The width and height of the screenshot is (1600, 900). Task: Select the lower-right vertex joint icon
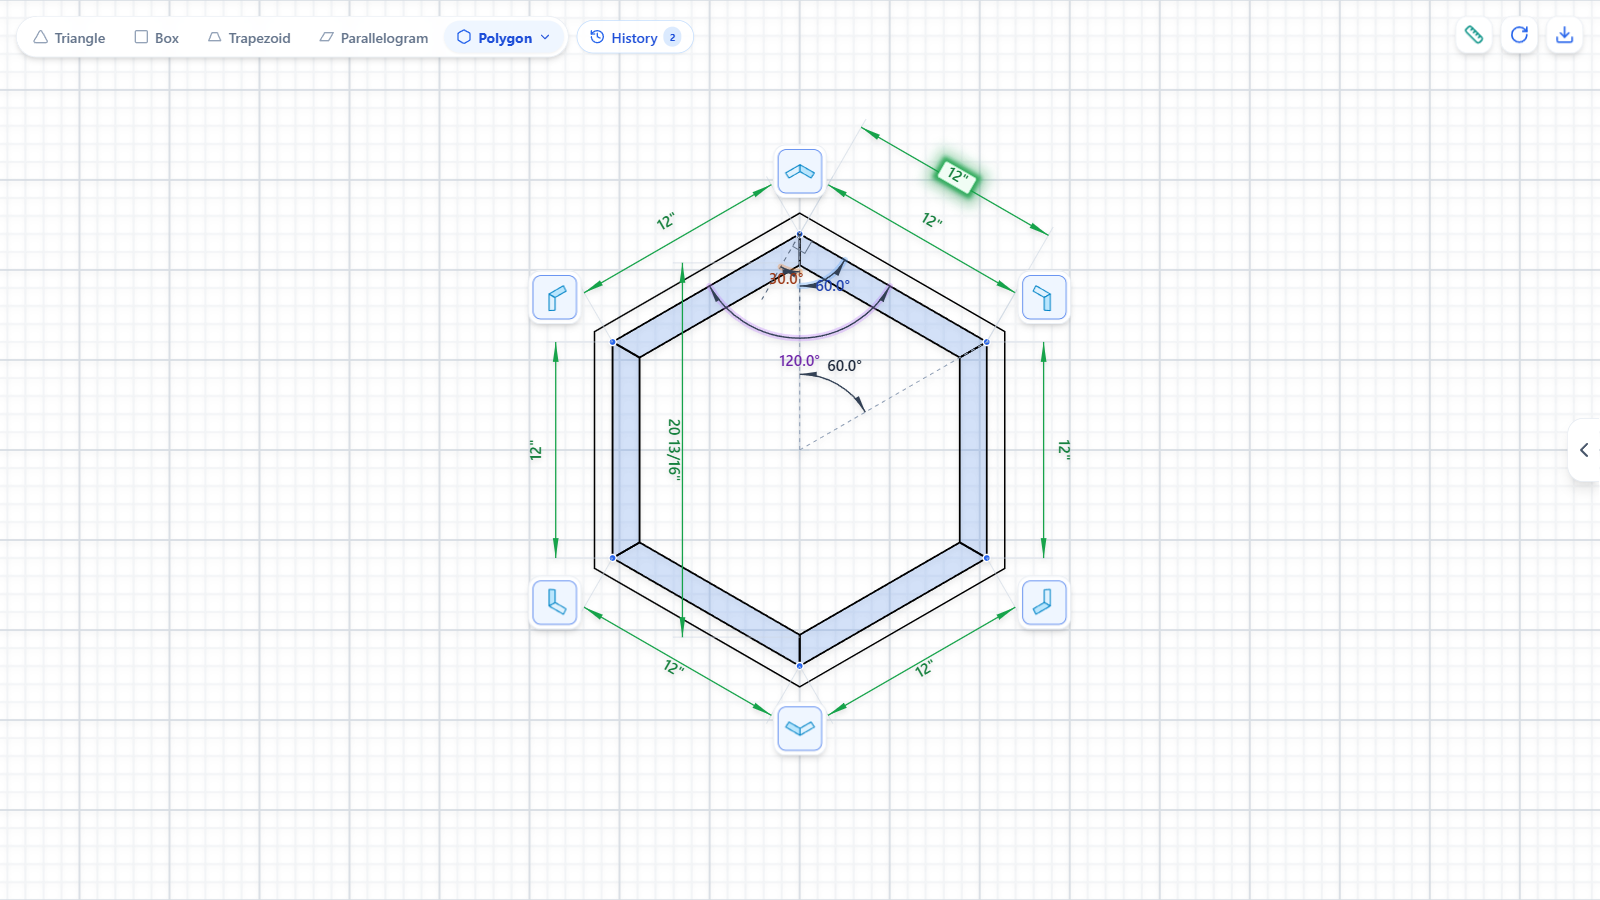click(1044, 603)
